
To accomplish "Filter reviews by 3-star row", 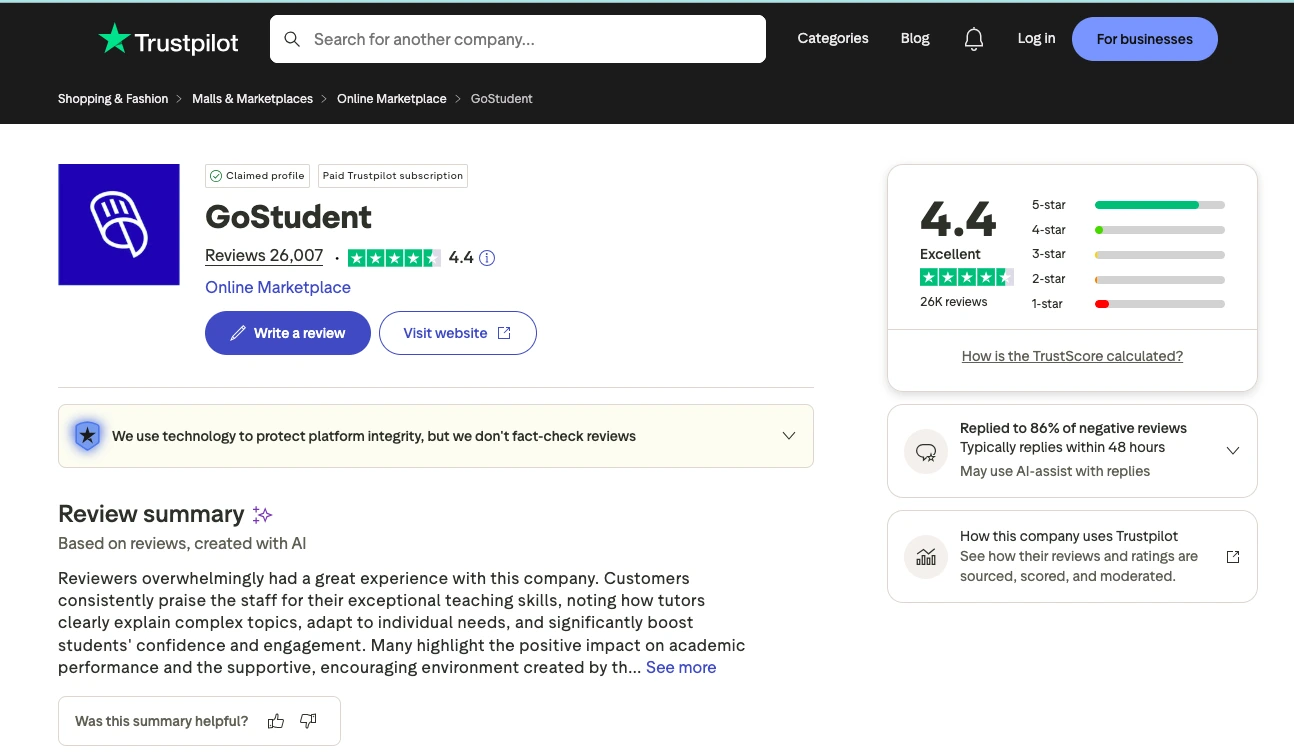I will [1128, 254].
